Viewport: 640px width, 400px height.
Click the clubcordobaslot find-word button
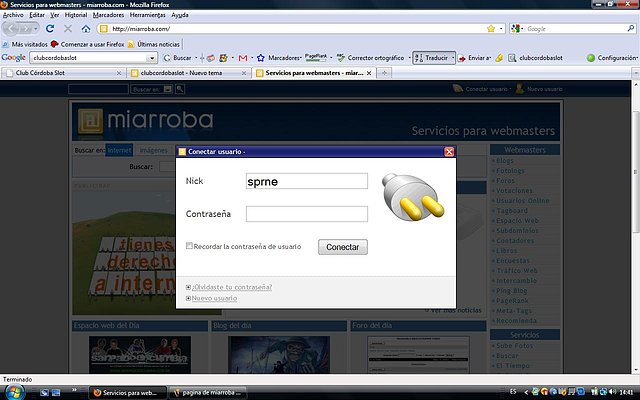click(x=535, y=58)
